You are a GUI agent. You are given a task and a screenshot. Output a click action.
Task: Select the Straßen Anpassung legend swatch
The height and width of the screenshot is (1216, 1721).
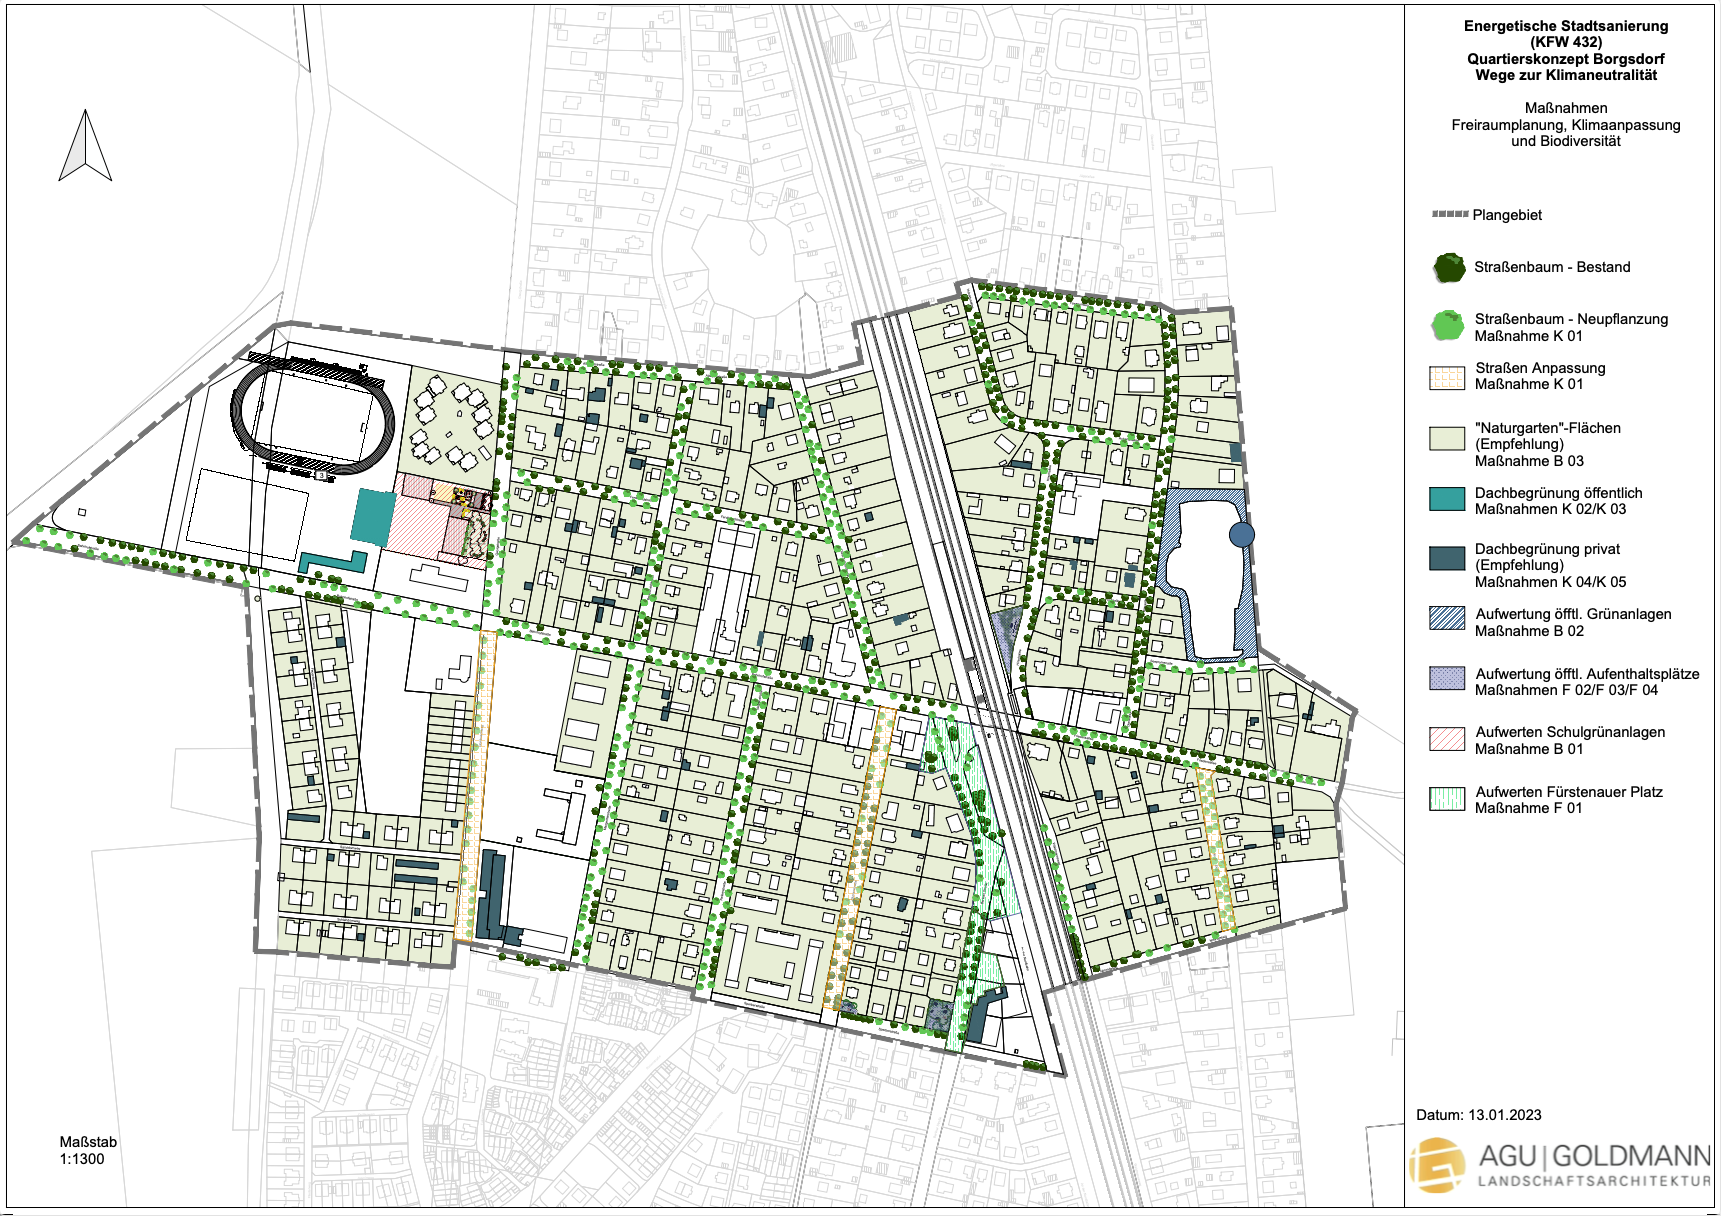tap(1447, 377)
